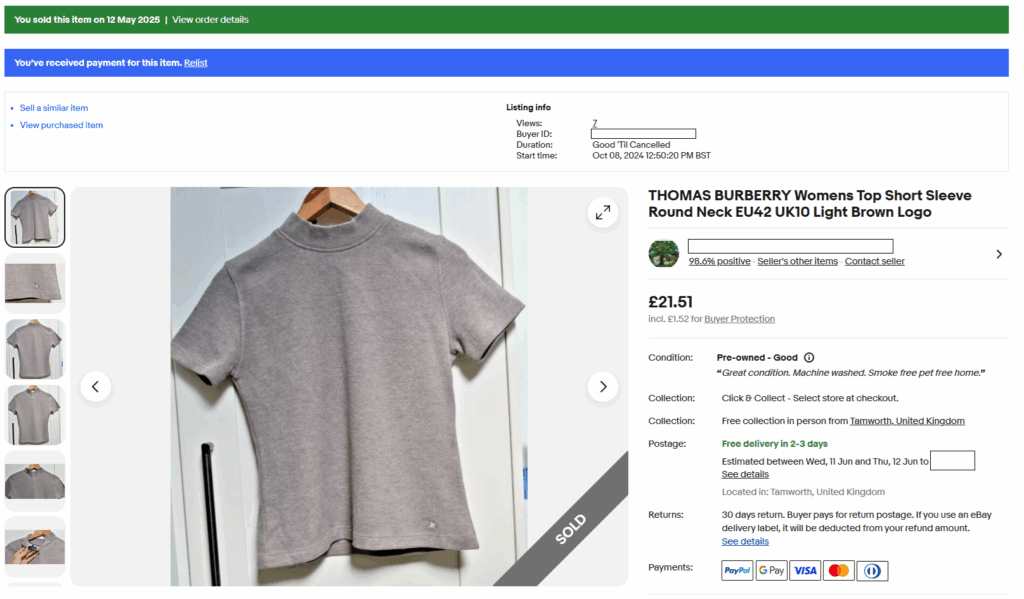Select the Visa payment icon

pyautogui.click(x=805, y=570)
